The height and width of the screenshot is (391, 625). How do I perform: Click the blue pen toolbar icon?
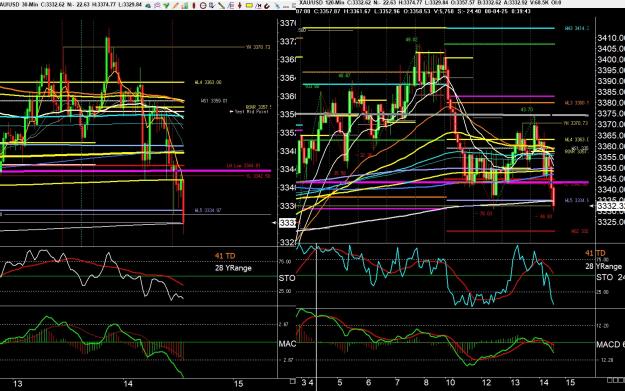tap(277, 6)
